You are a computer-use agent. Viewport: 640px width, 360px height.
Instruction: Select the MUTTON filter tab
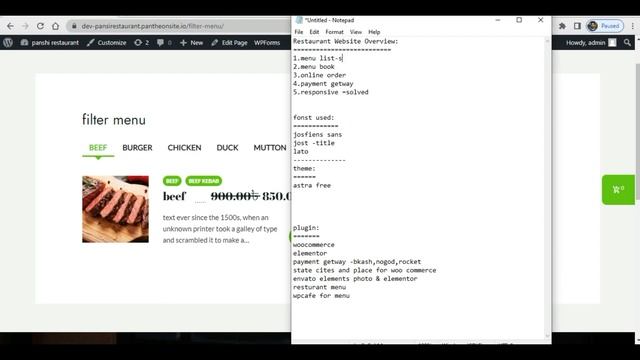[x=270, y=148]
